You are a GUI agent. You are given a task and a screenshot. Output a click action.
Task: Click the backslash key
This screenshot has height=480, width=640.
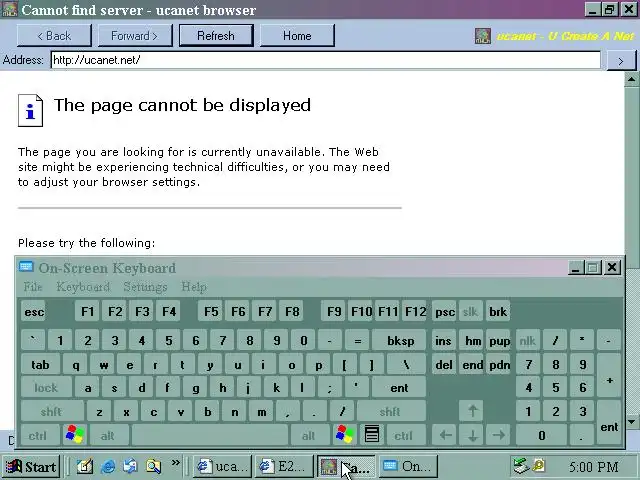[406, 364]
